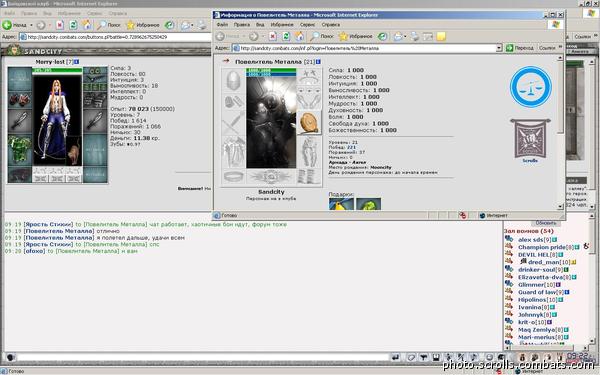Click Refresh icon in background browser toolbar
Viewport: 600px width, 375px height.
pos(73,25)
